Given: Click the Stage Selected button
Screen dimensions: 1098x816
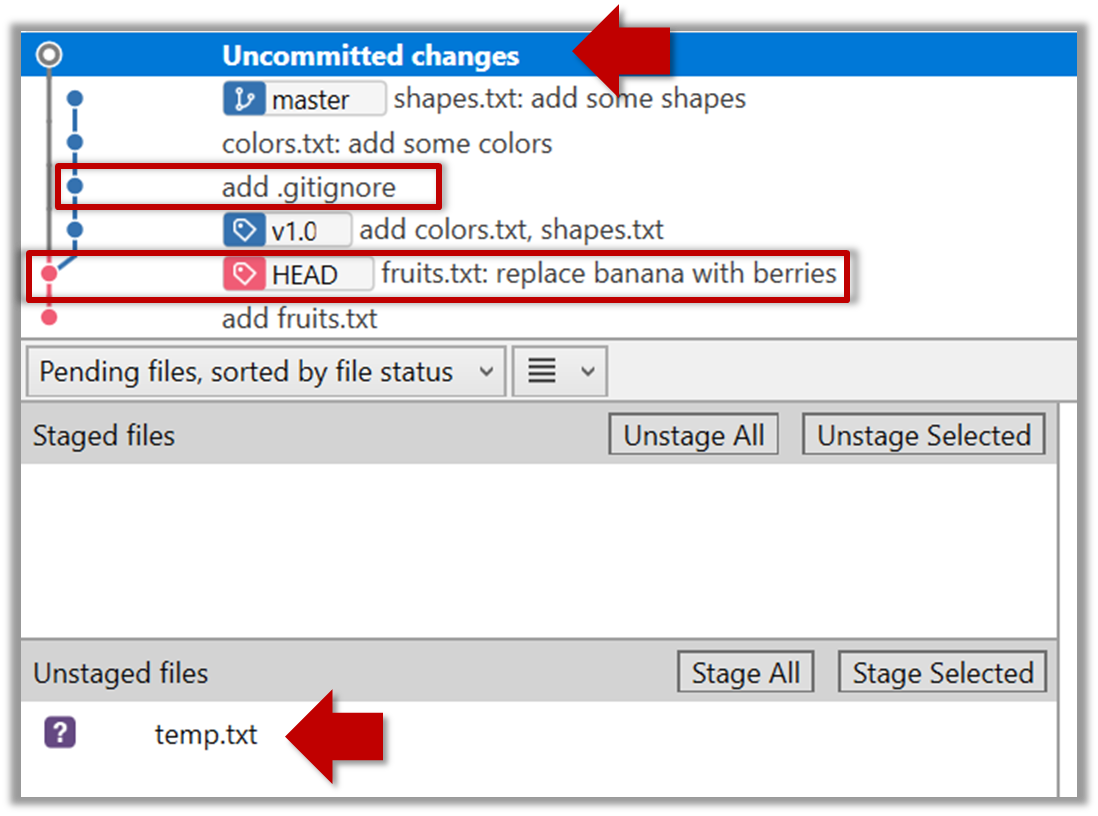Looking at the screenshot, I should coord(941,673).
